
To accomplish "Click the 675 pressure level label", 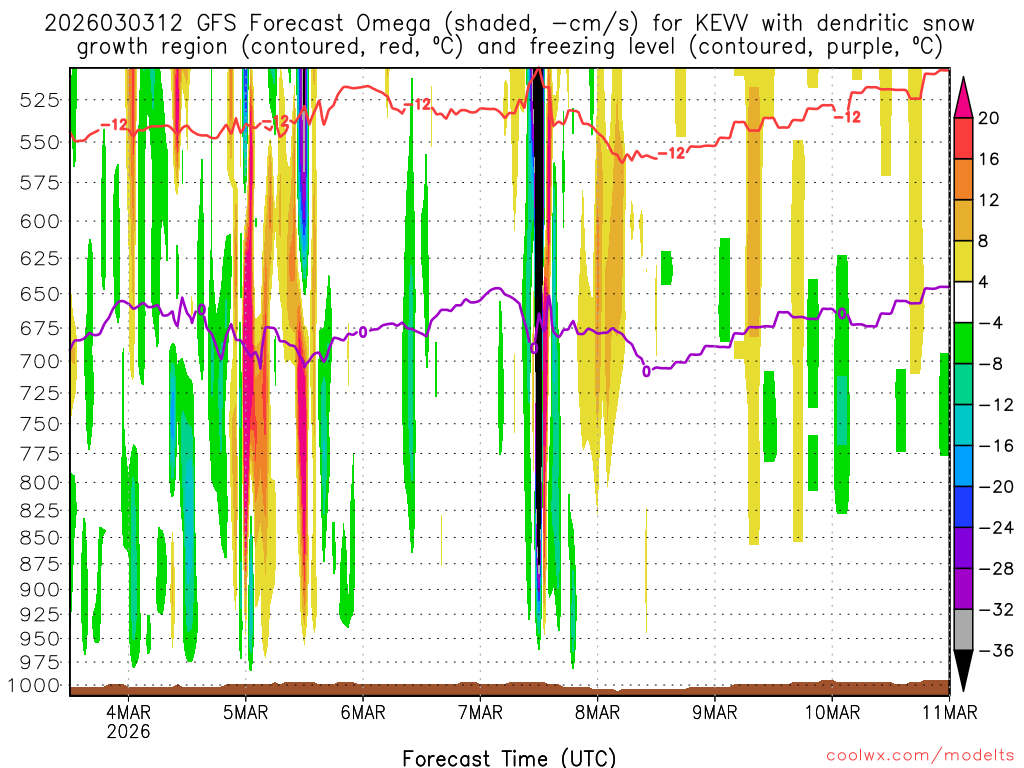I will tap(39, 328).
